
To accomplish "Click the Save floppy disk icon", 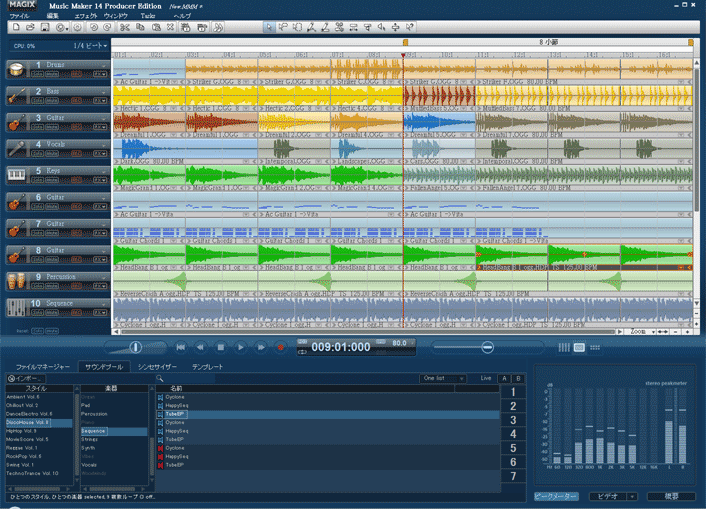I will point(45,27).
